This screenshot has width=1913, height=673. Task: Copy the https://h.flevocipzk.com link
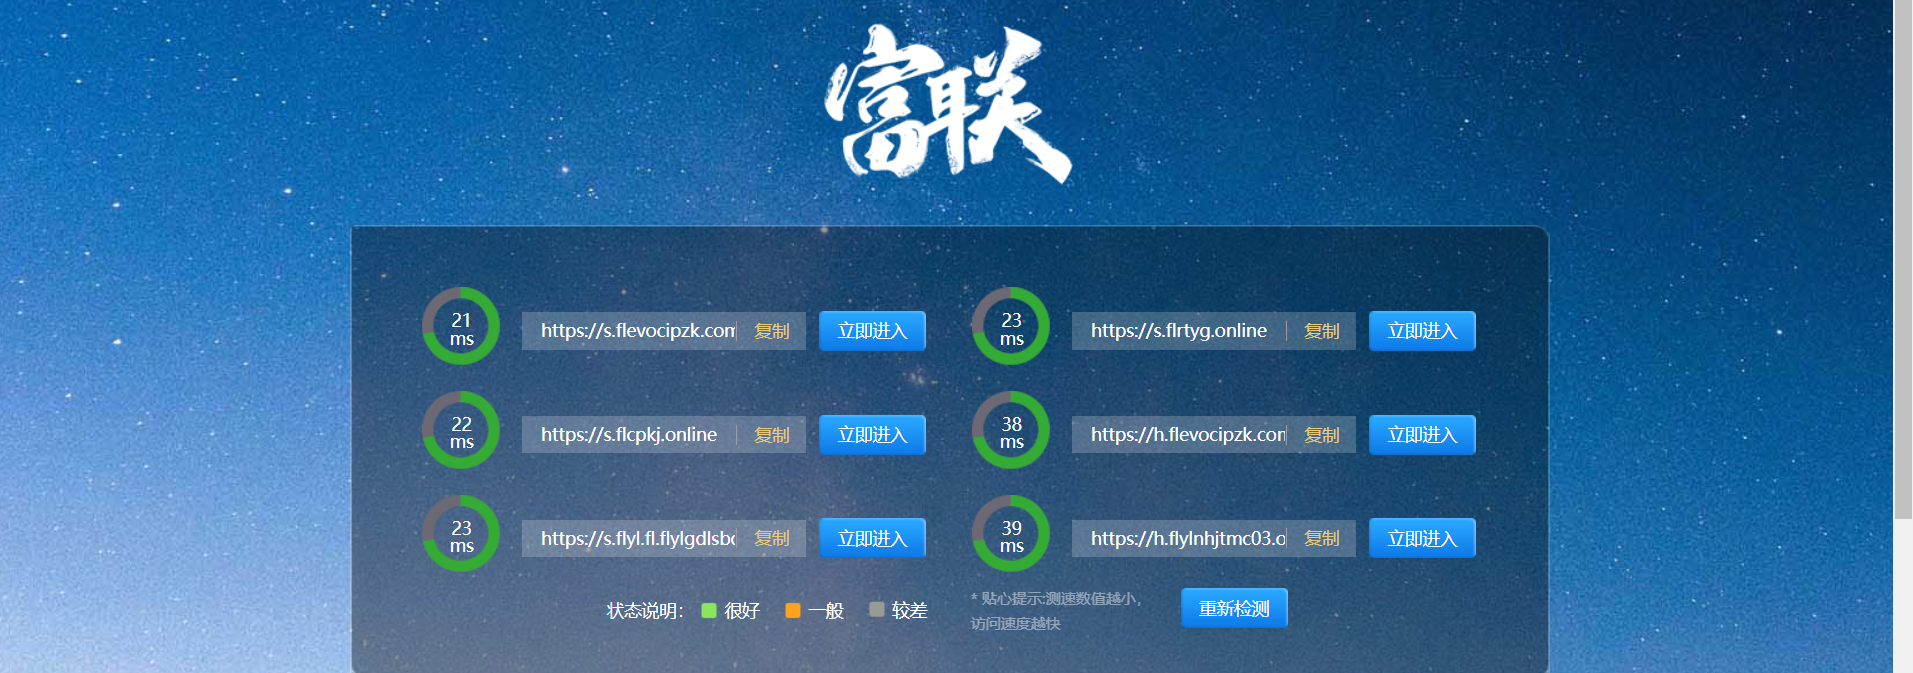coord(1322,435)
